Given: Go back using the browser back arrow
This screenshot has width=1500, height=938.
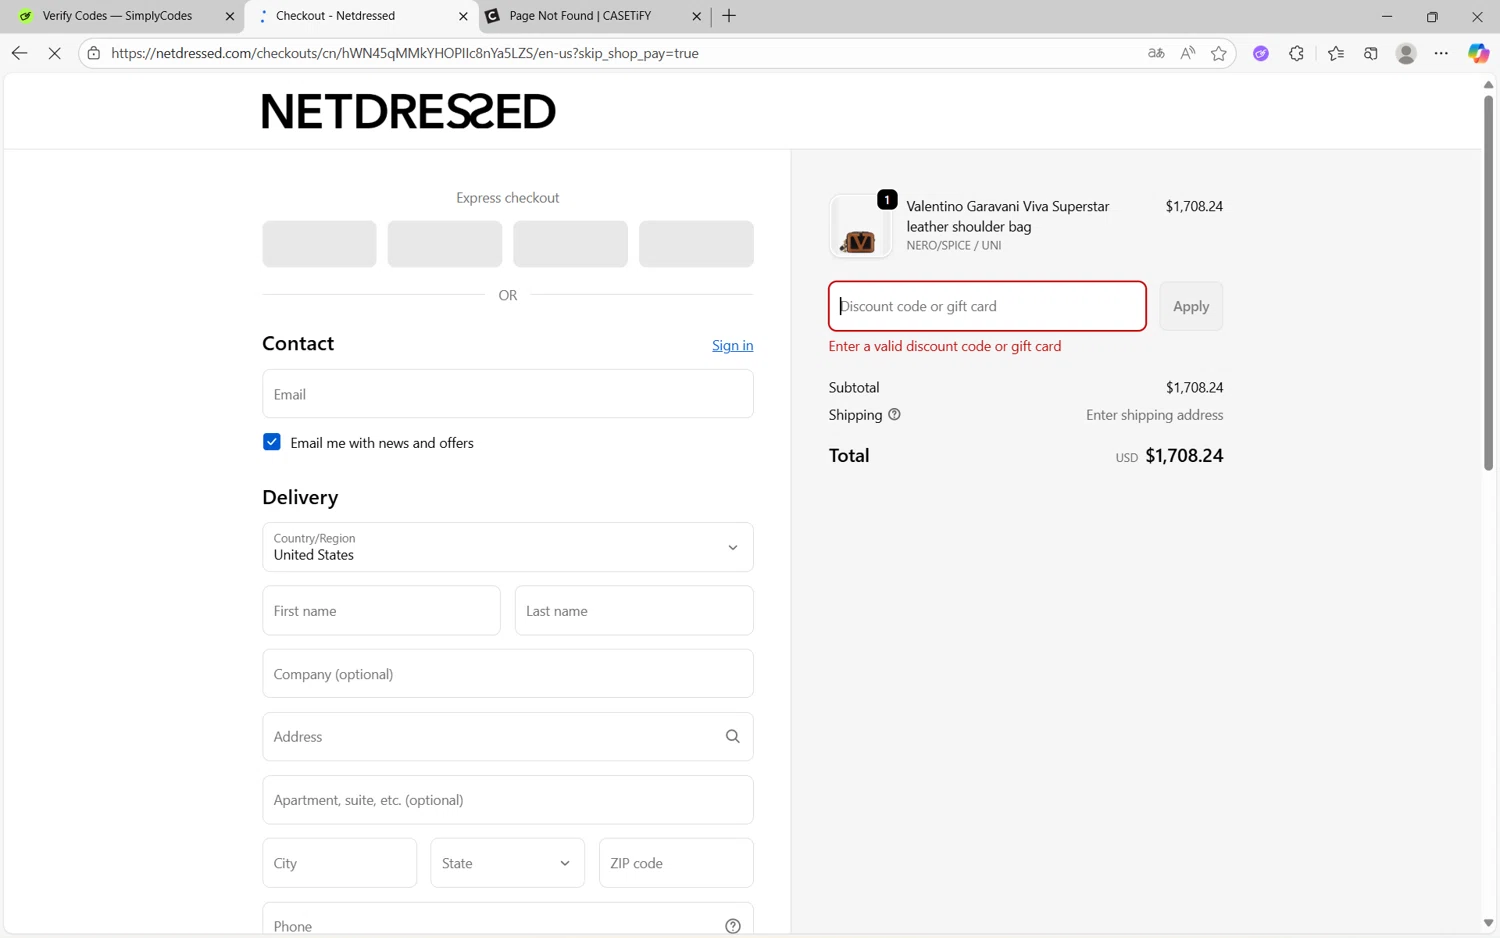Looking at the screenshot, I should pos(19,53).
